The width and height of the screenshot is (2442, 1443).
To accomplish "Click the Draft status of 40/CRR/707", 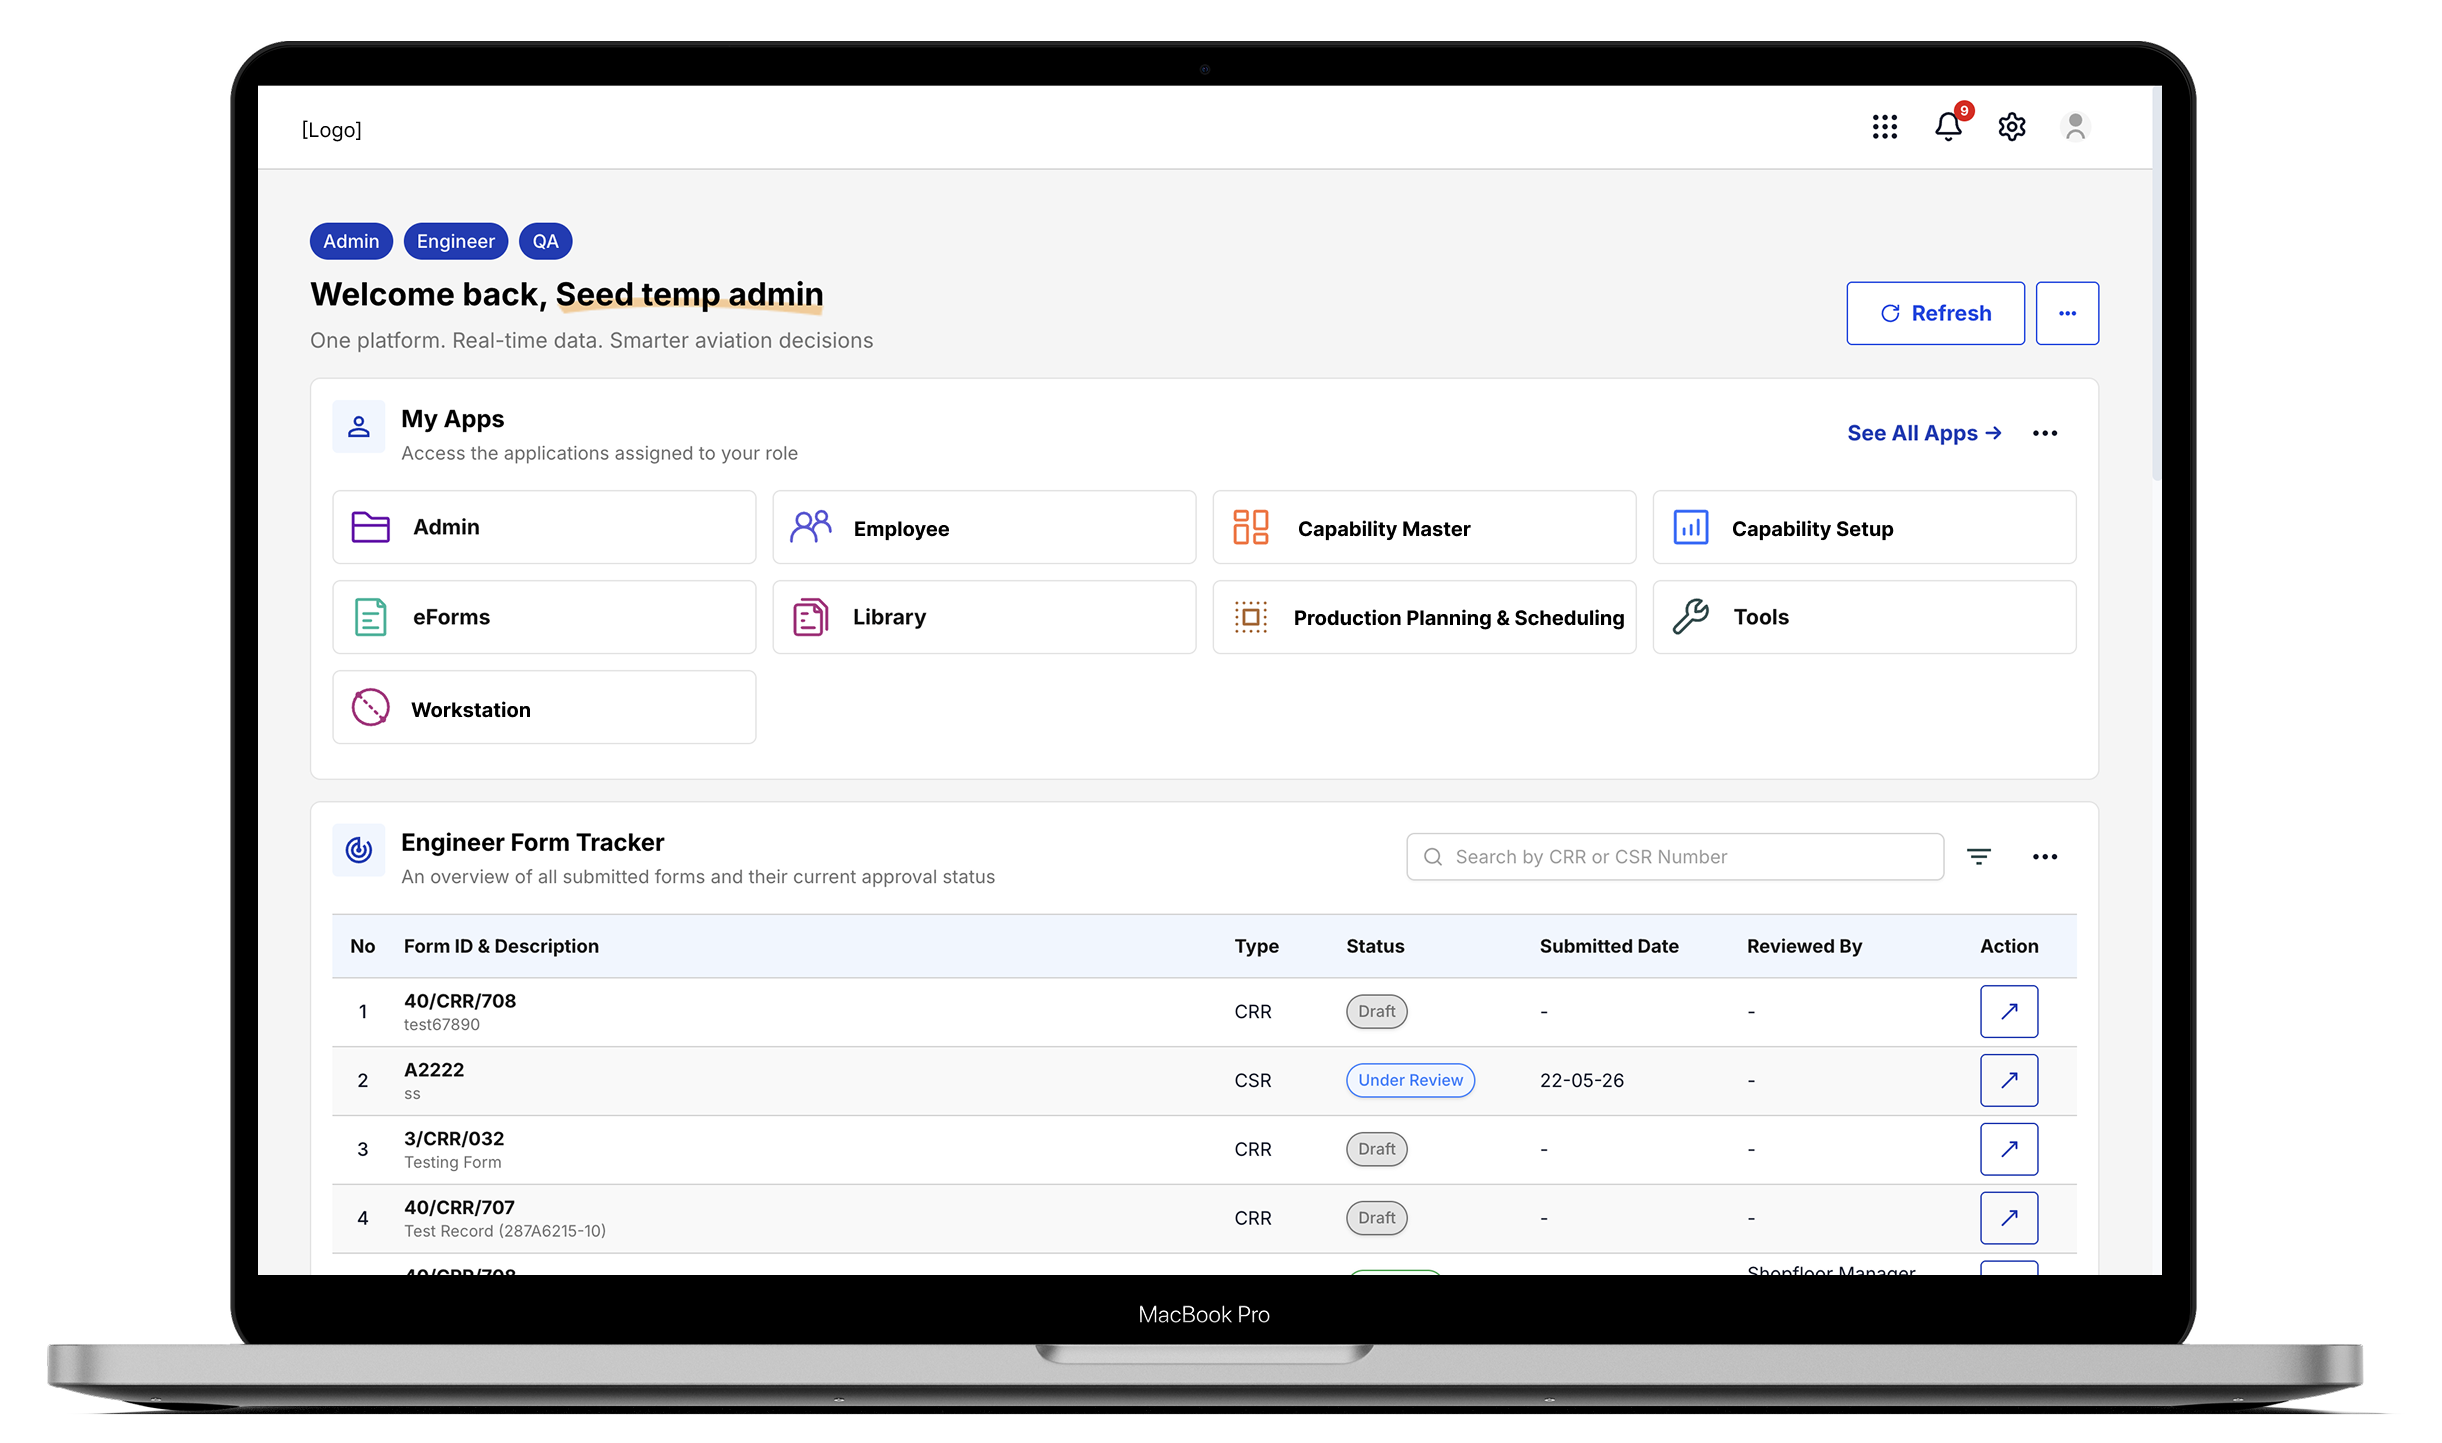I will tap(1377, 1218).
